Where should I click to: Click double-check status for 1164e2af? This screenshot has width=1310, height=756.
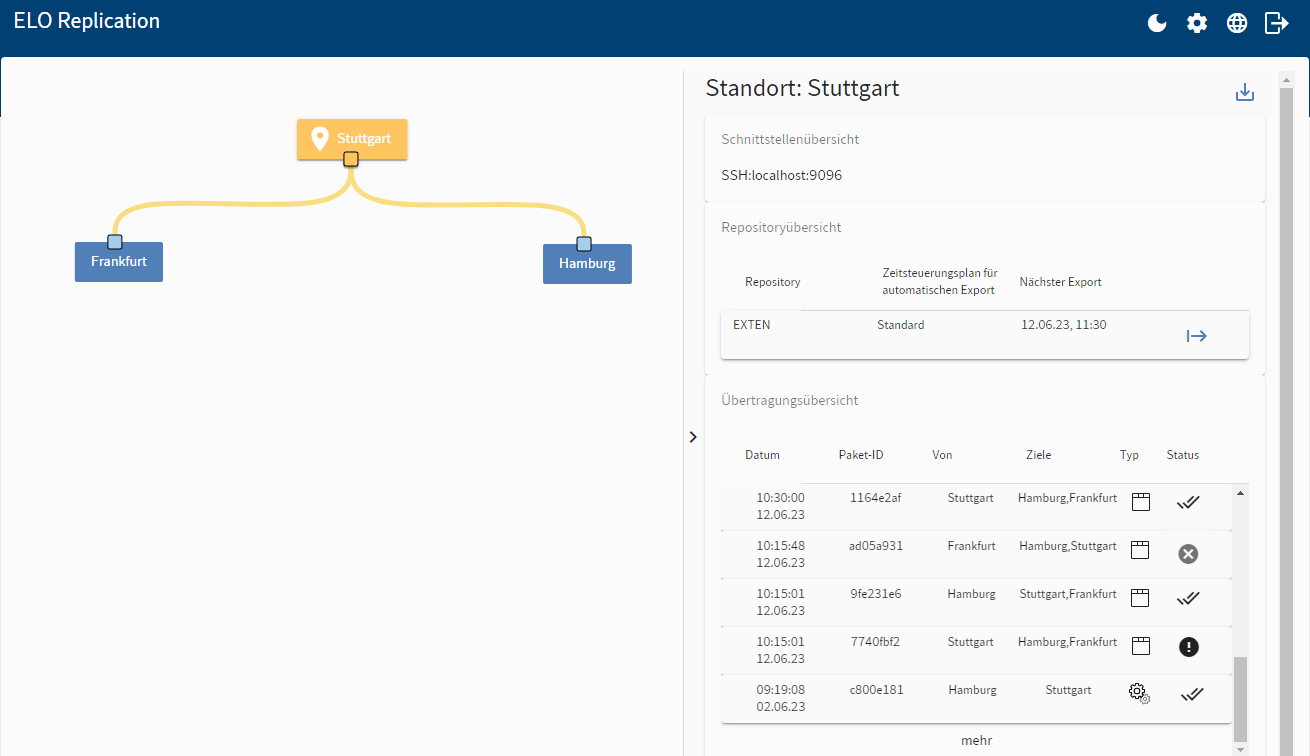pyautogui.click(x=1188, y=502)
